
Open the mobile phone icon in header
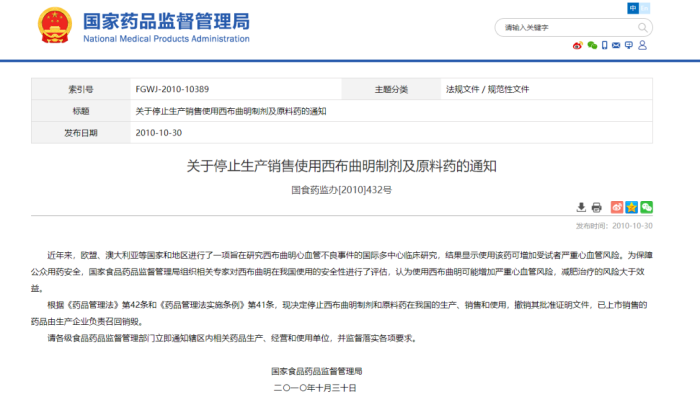604,45
